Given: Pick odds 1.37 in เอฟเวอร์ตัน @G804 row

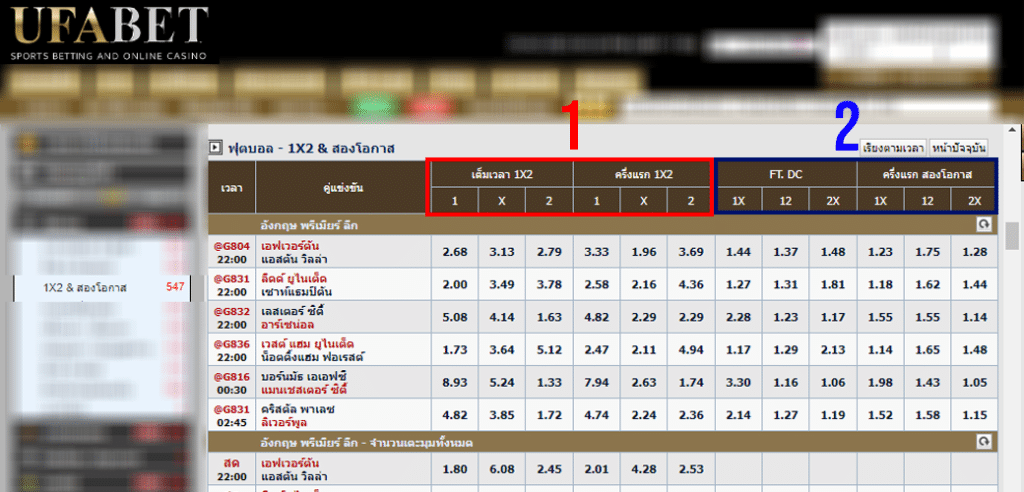Looking at the screenshot, I should [x=785, y=252].
